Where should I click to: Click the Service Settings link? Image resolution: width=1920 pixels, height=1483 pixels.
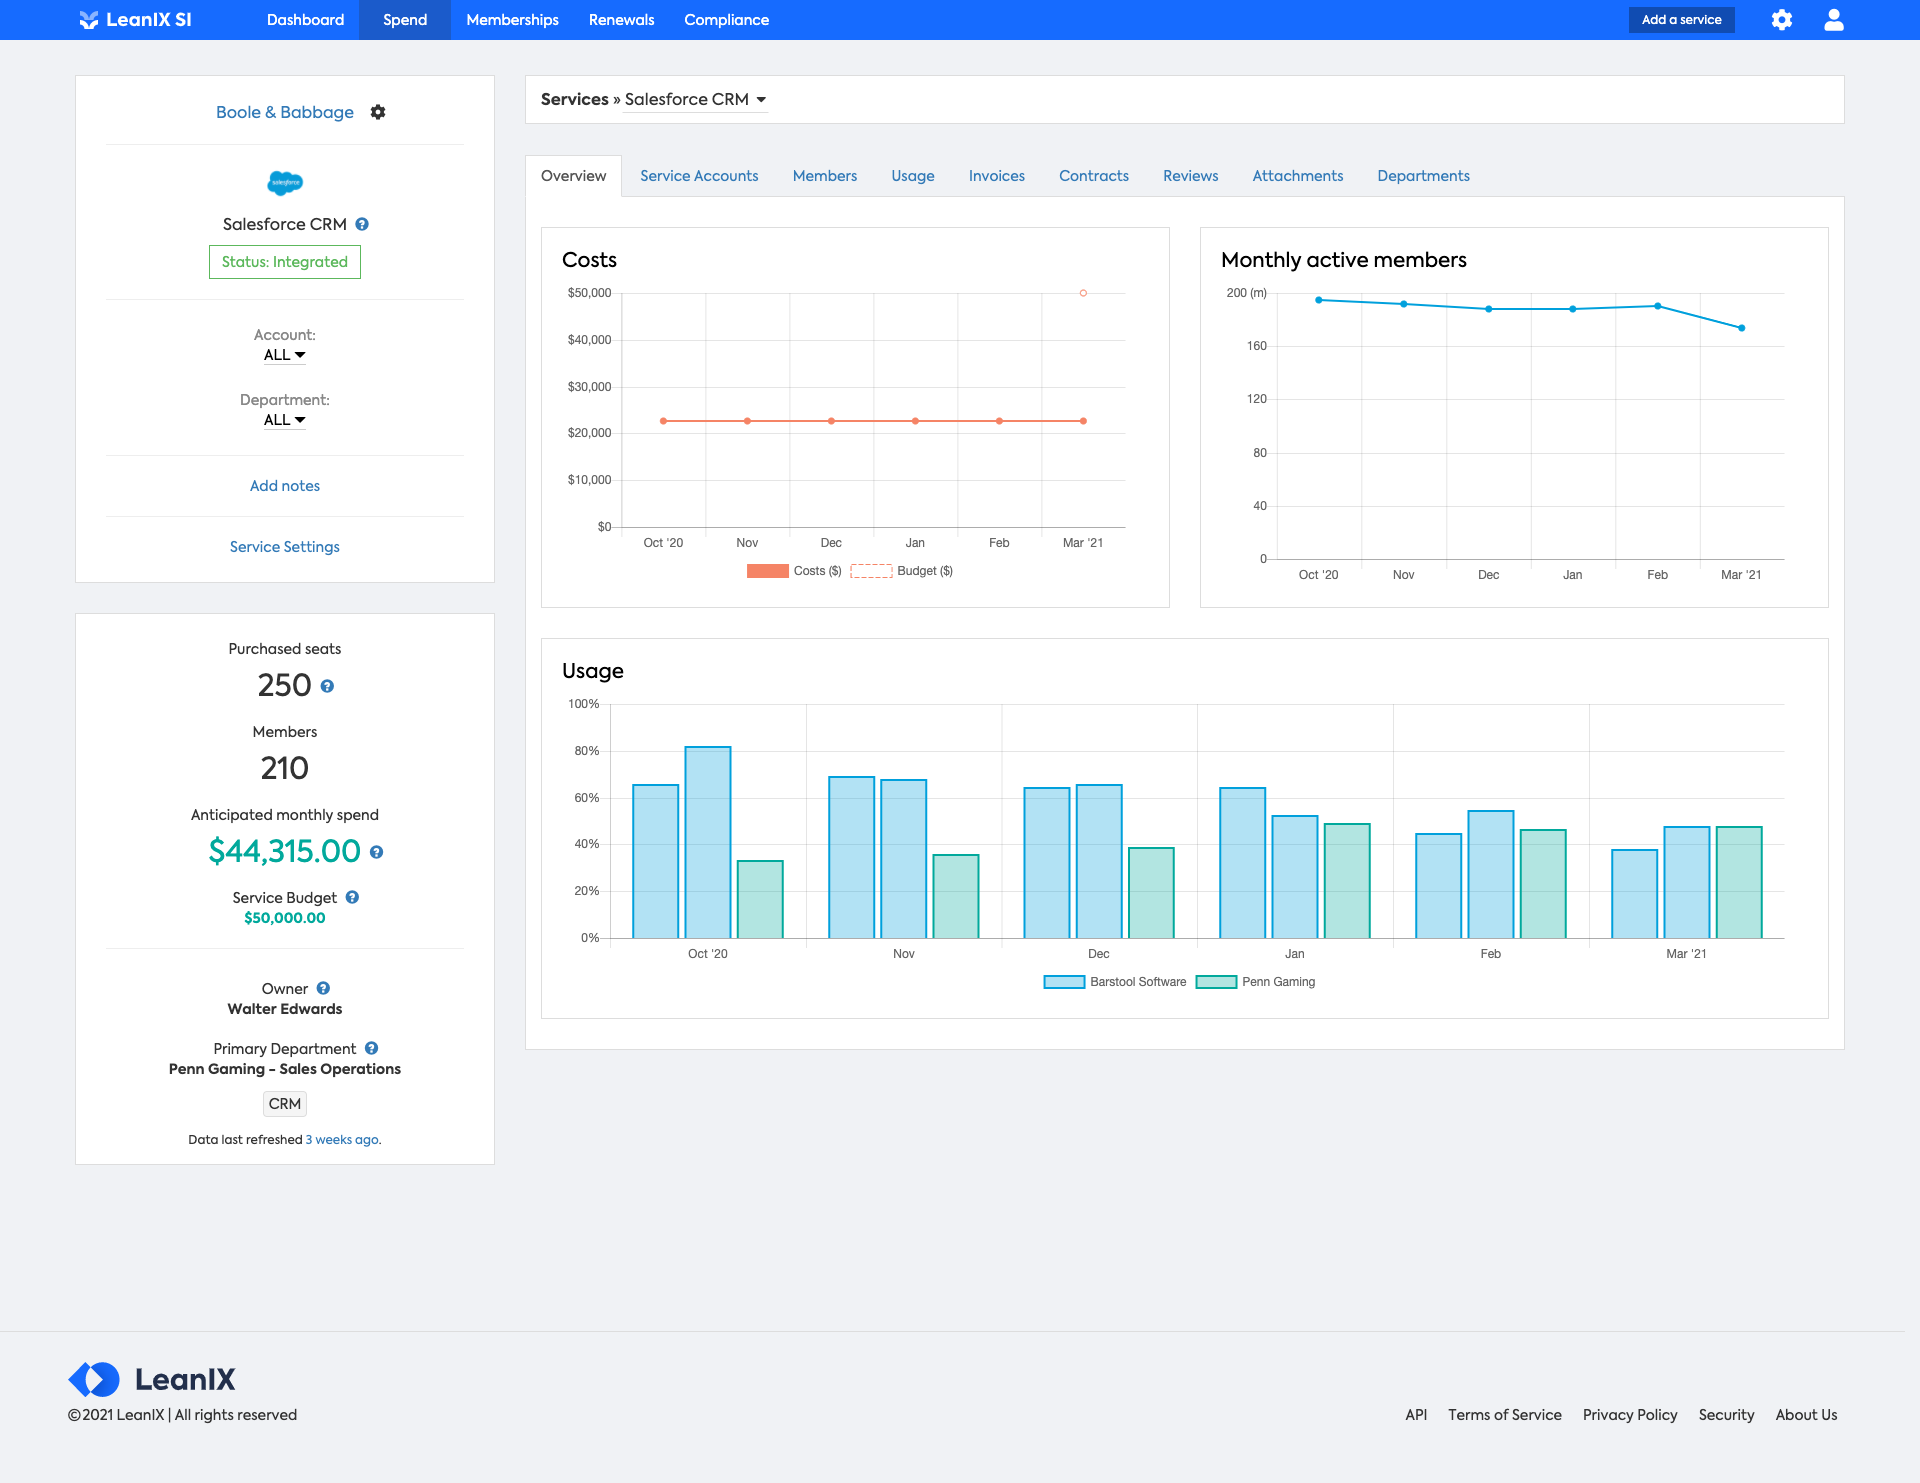(x=283, y=545)
